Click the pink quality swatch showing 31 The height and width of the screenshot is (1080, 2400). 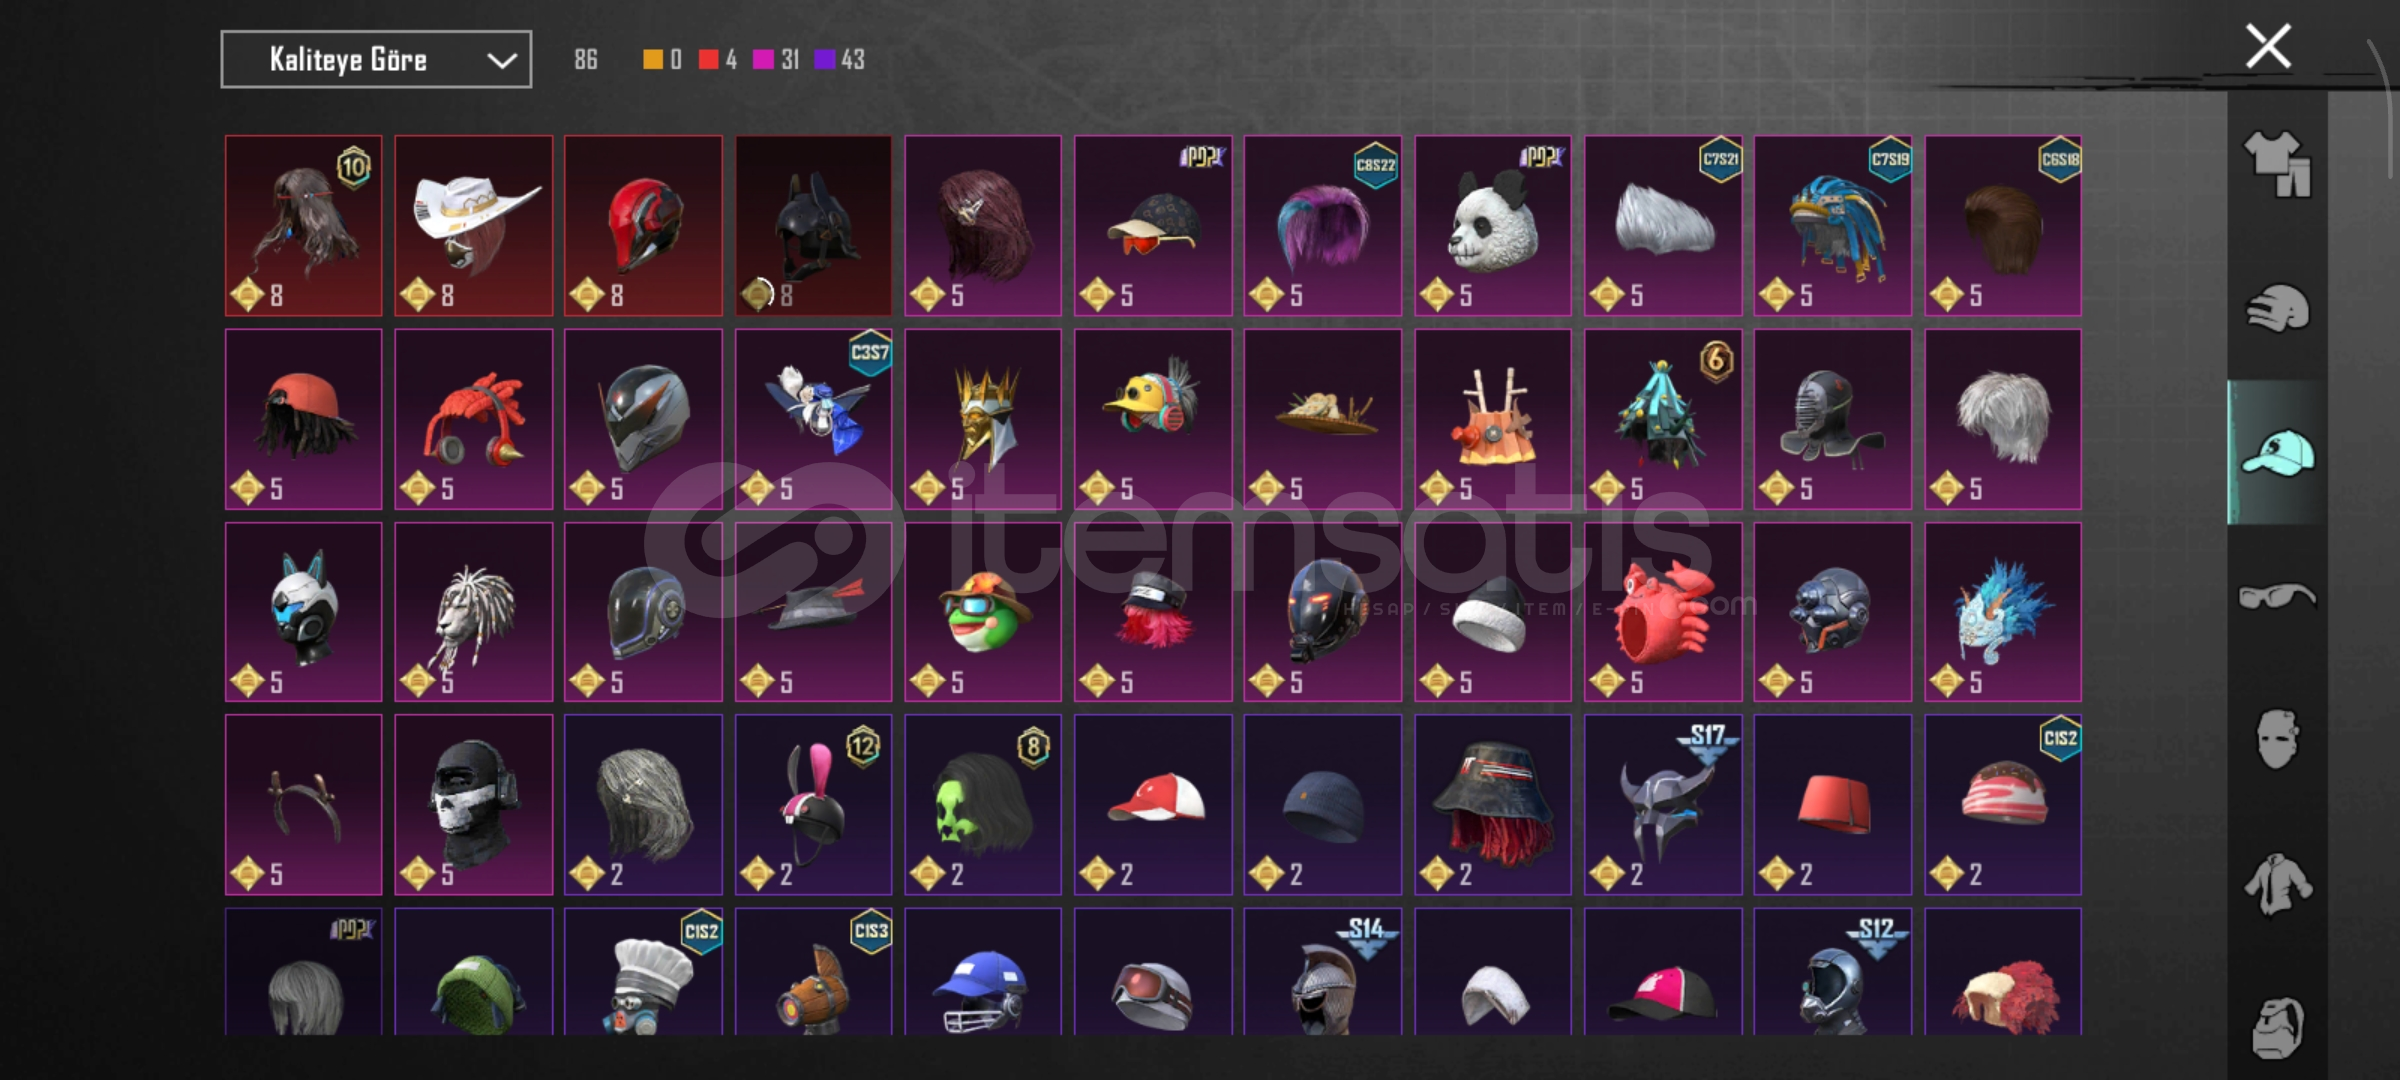[x=763, y=60]
